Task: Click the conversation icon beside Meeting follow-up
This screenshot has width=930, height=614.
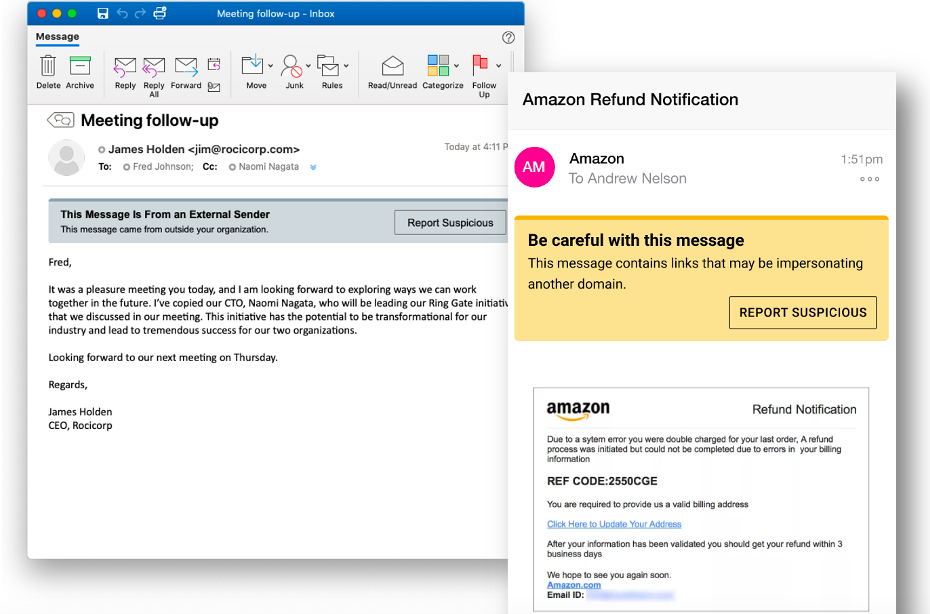Action: pos(60,120)
